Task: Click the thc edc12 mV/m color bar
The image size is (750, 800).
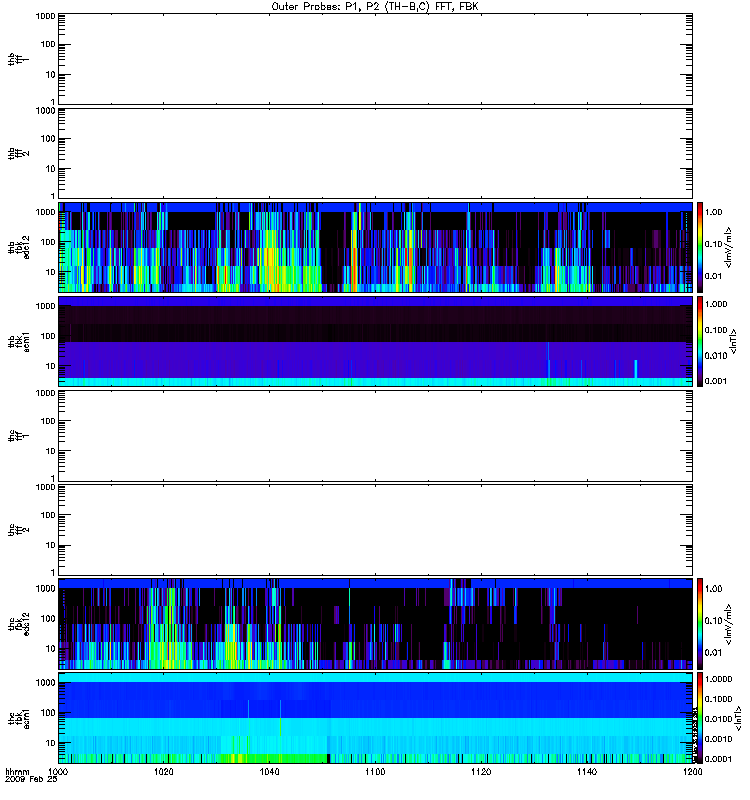Action: (x=701, y=623)
